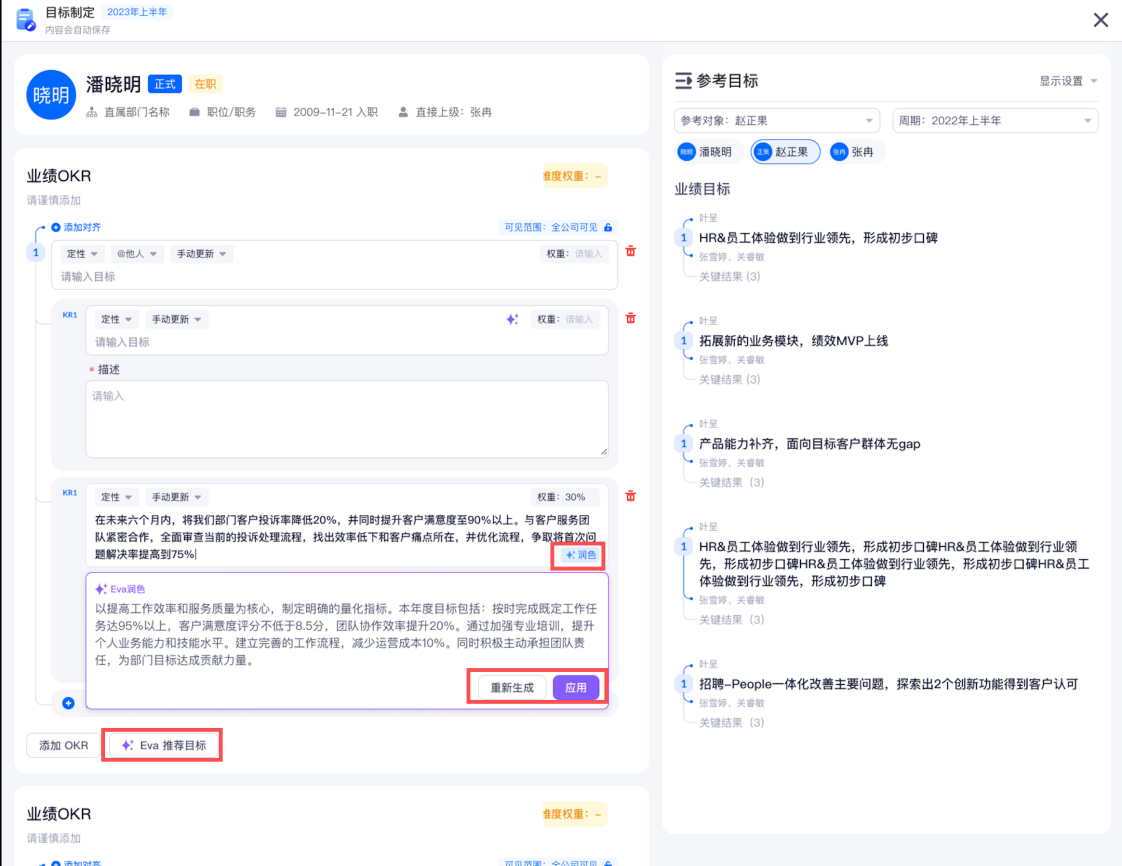1122x866 pixels.
Task: Click the 添加 OKR button
Action: tap(64, 745)
